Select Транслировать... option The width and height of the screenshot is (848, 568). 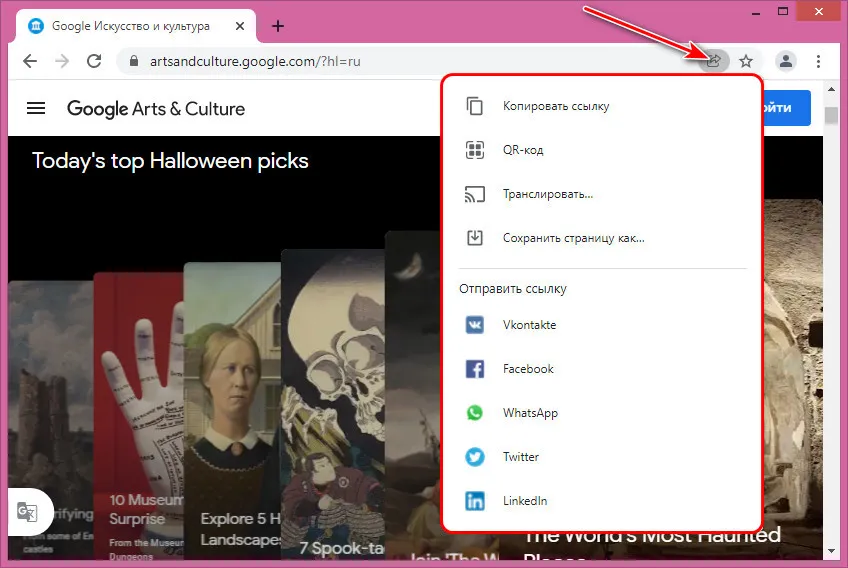(548, 194)
